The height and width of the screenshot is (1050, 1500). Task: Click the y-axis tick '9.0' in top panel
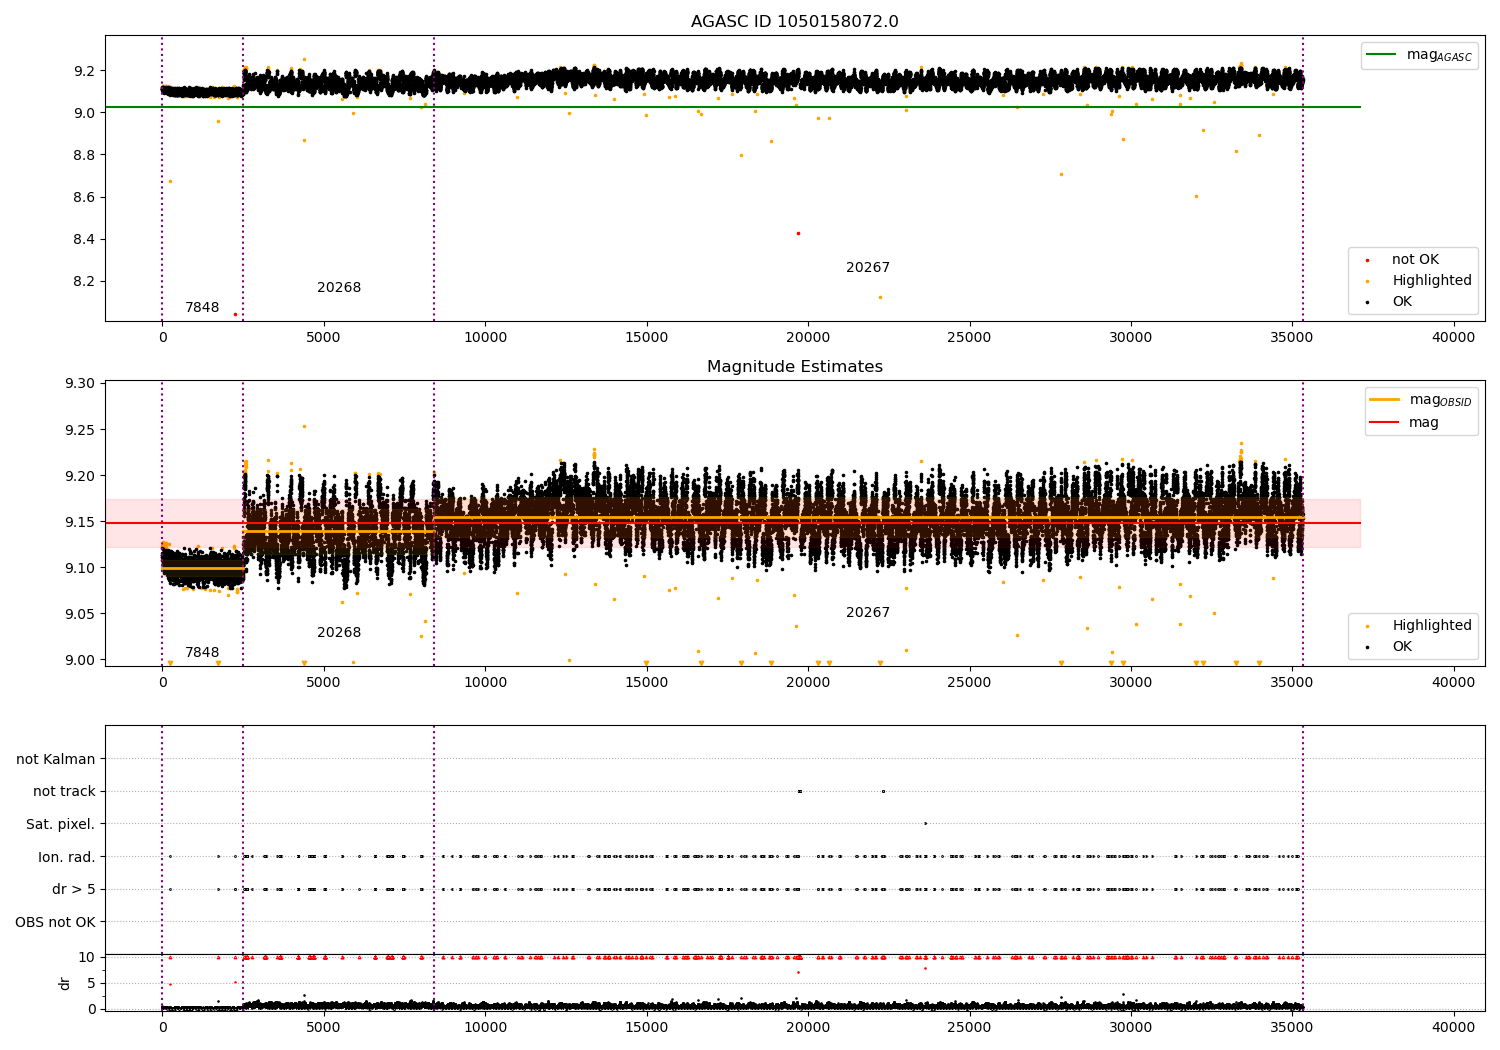84,113
